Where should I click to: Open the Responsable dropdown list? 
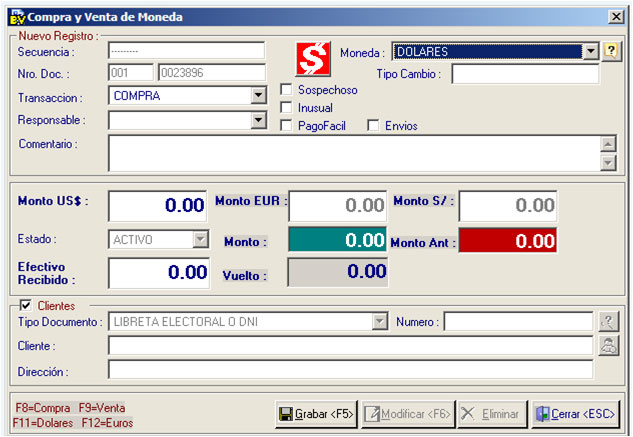[258, 120]
